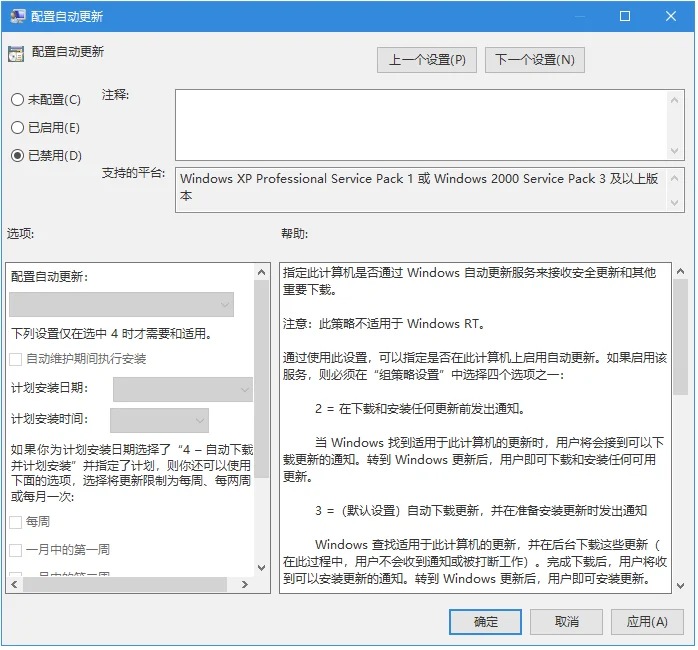The height and width of the screenshot is (650, 698).
Task: Click help line 2 = 在下载和安装任何更新前发出通知
Action: click(x=420, y=409)
